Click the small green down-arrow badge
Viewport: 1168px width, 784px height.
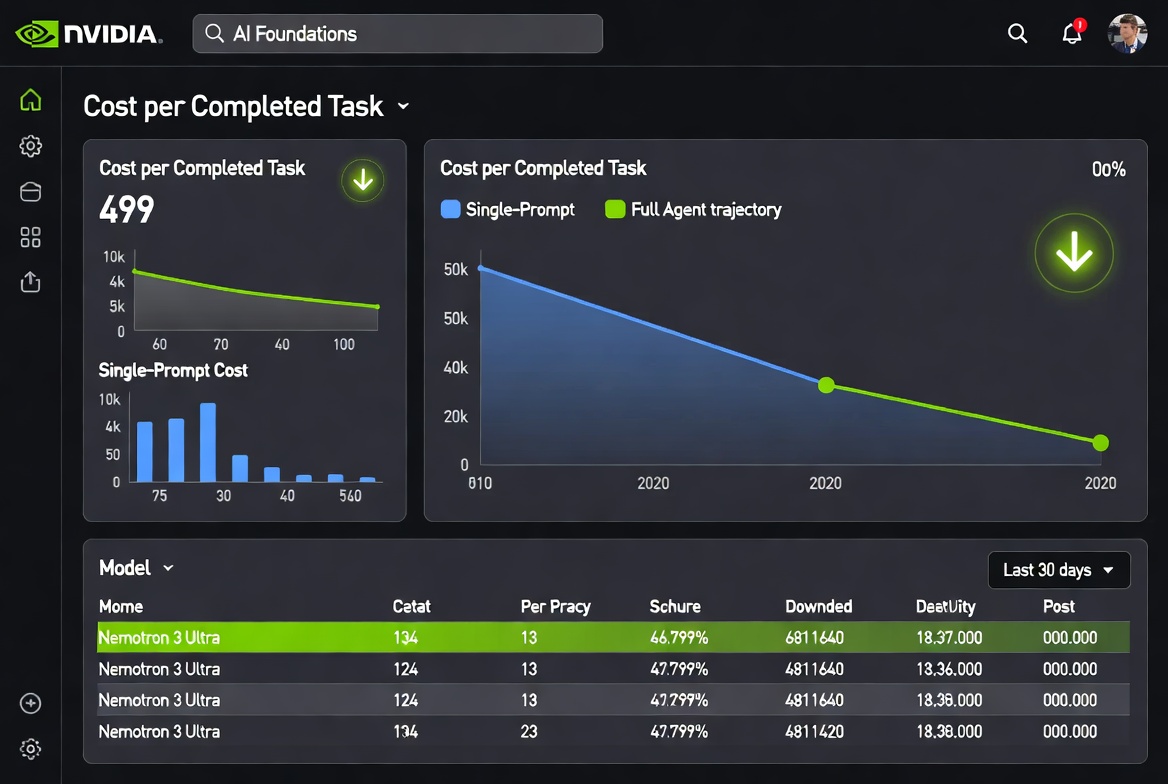(x=363, y=180)
